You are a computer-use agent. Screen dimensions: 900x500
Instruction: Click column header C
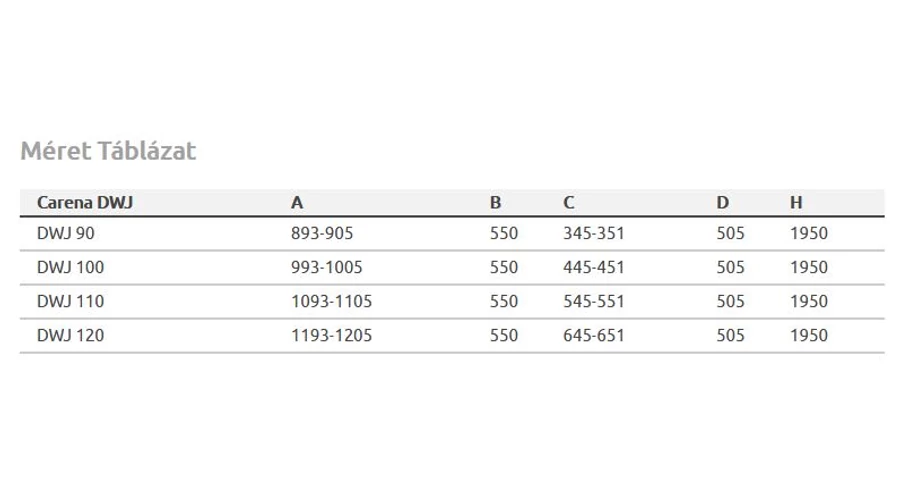pos(569,203)
